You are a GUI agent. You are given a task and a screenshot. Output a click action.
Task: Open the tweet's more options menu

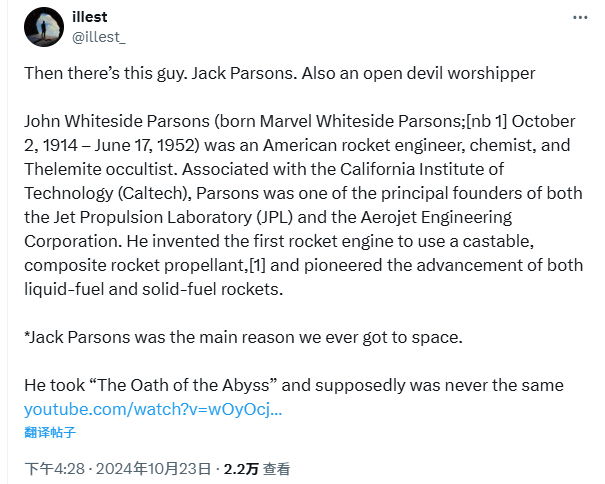(x=580, y=18)
